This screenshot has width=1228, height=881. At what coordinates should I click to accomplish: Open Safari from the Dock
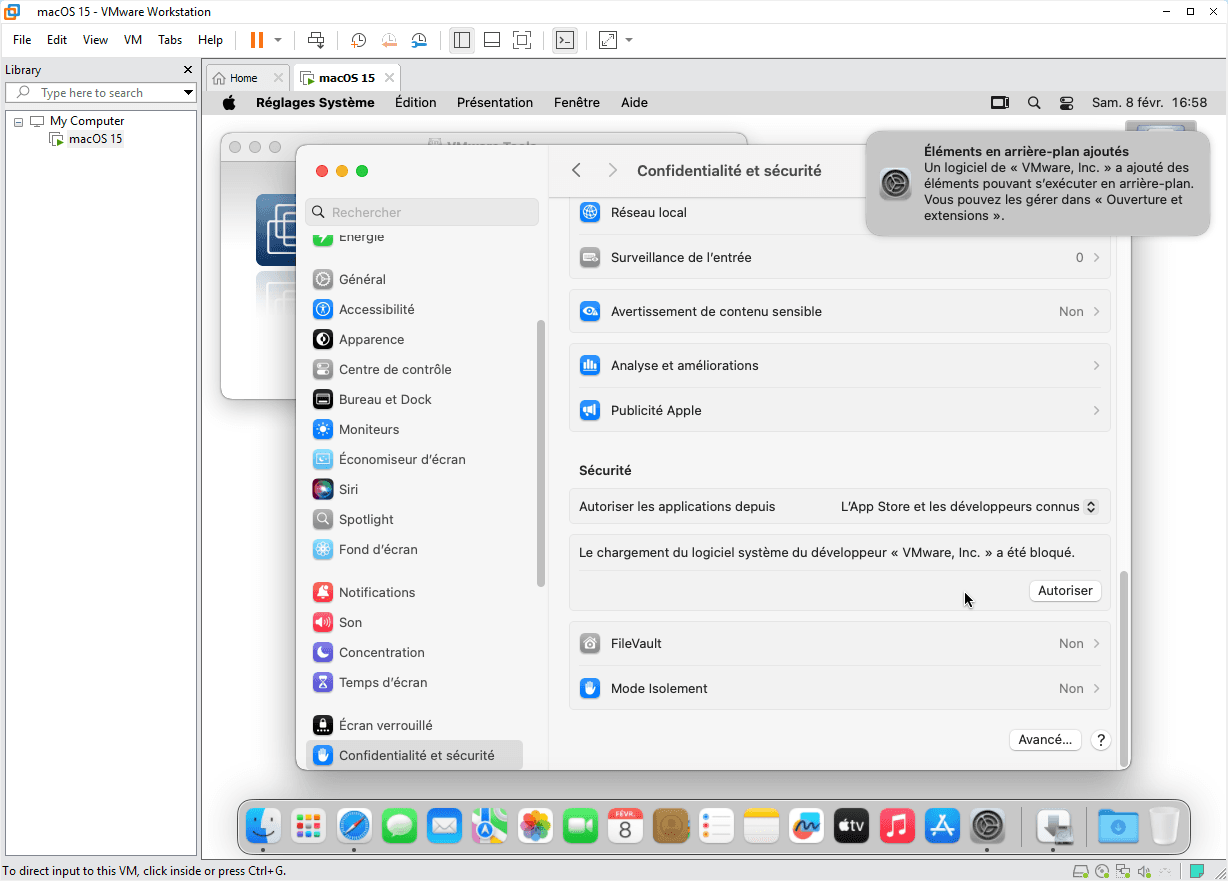(354, 826)
